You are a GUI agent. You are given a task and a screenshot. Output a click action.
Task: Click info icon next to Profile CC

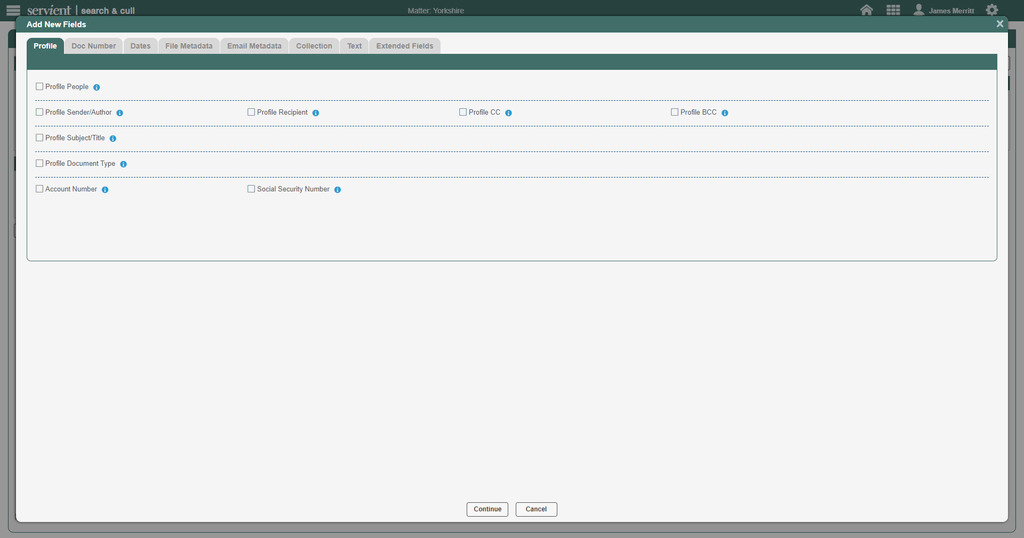pos(509,113)
